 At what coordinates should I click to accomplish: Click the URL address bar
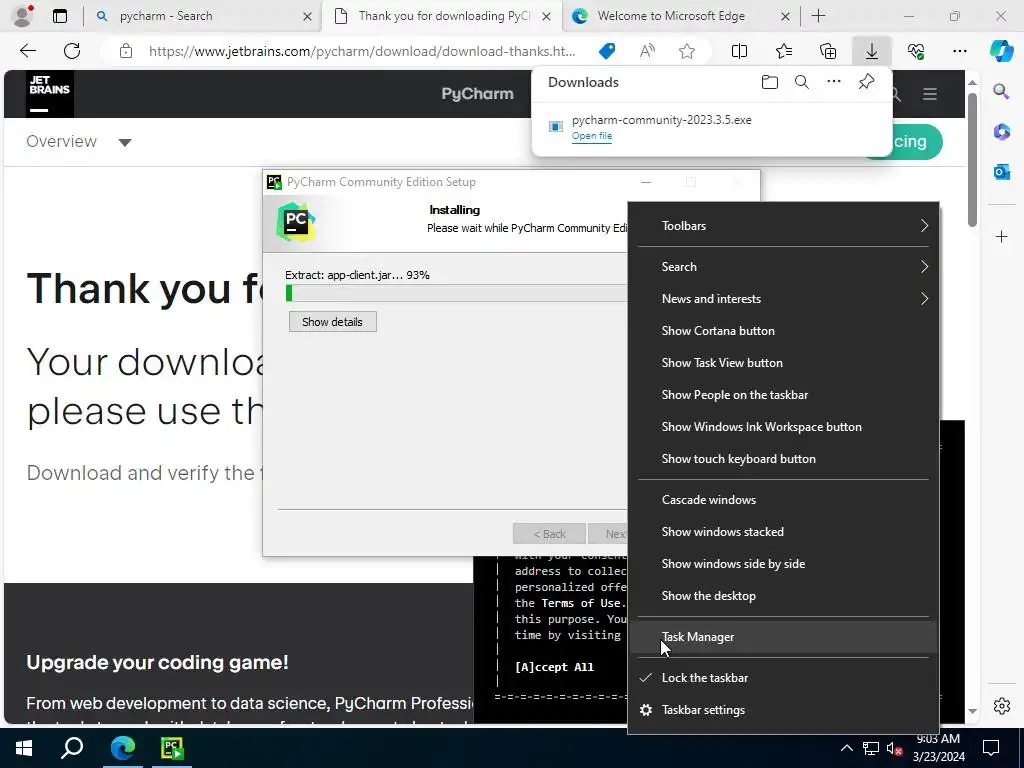362,51
